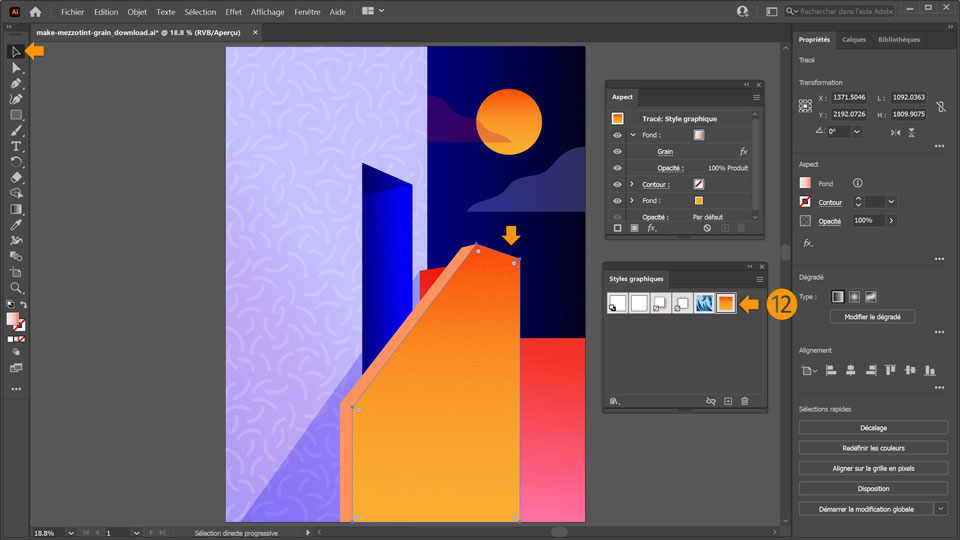Screen dimensions: 960x540
Task: Hide the Contour attribute via eye icon
Action: tap(617, 184)
